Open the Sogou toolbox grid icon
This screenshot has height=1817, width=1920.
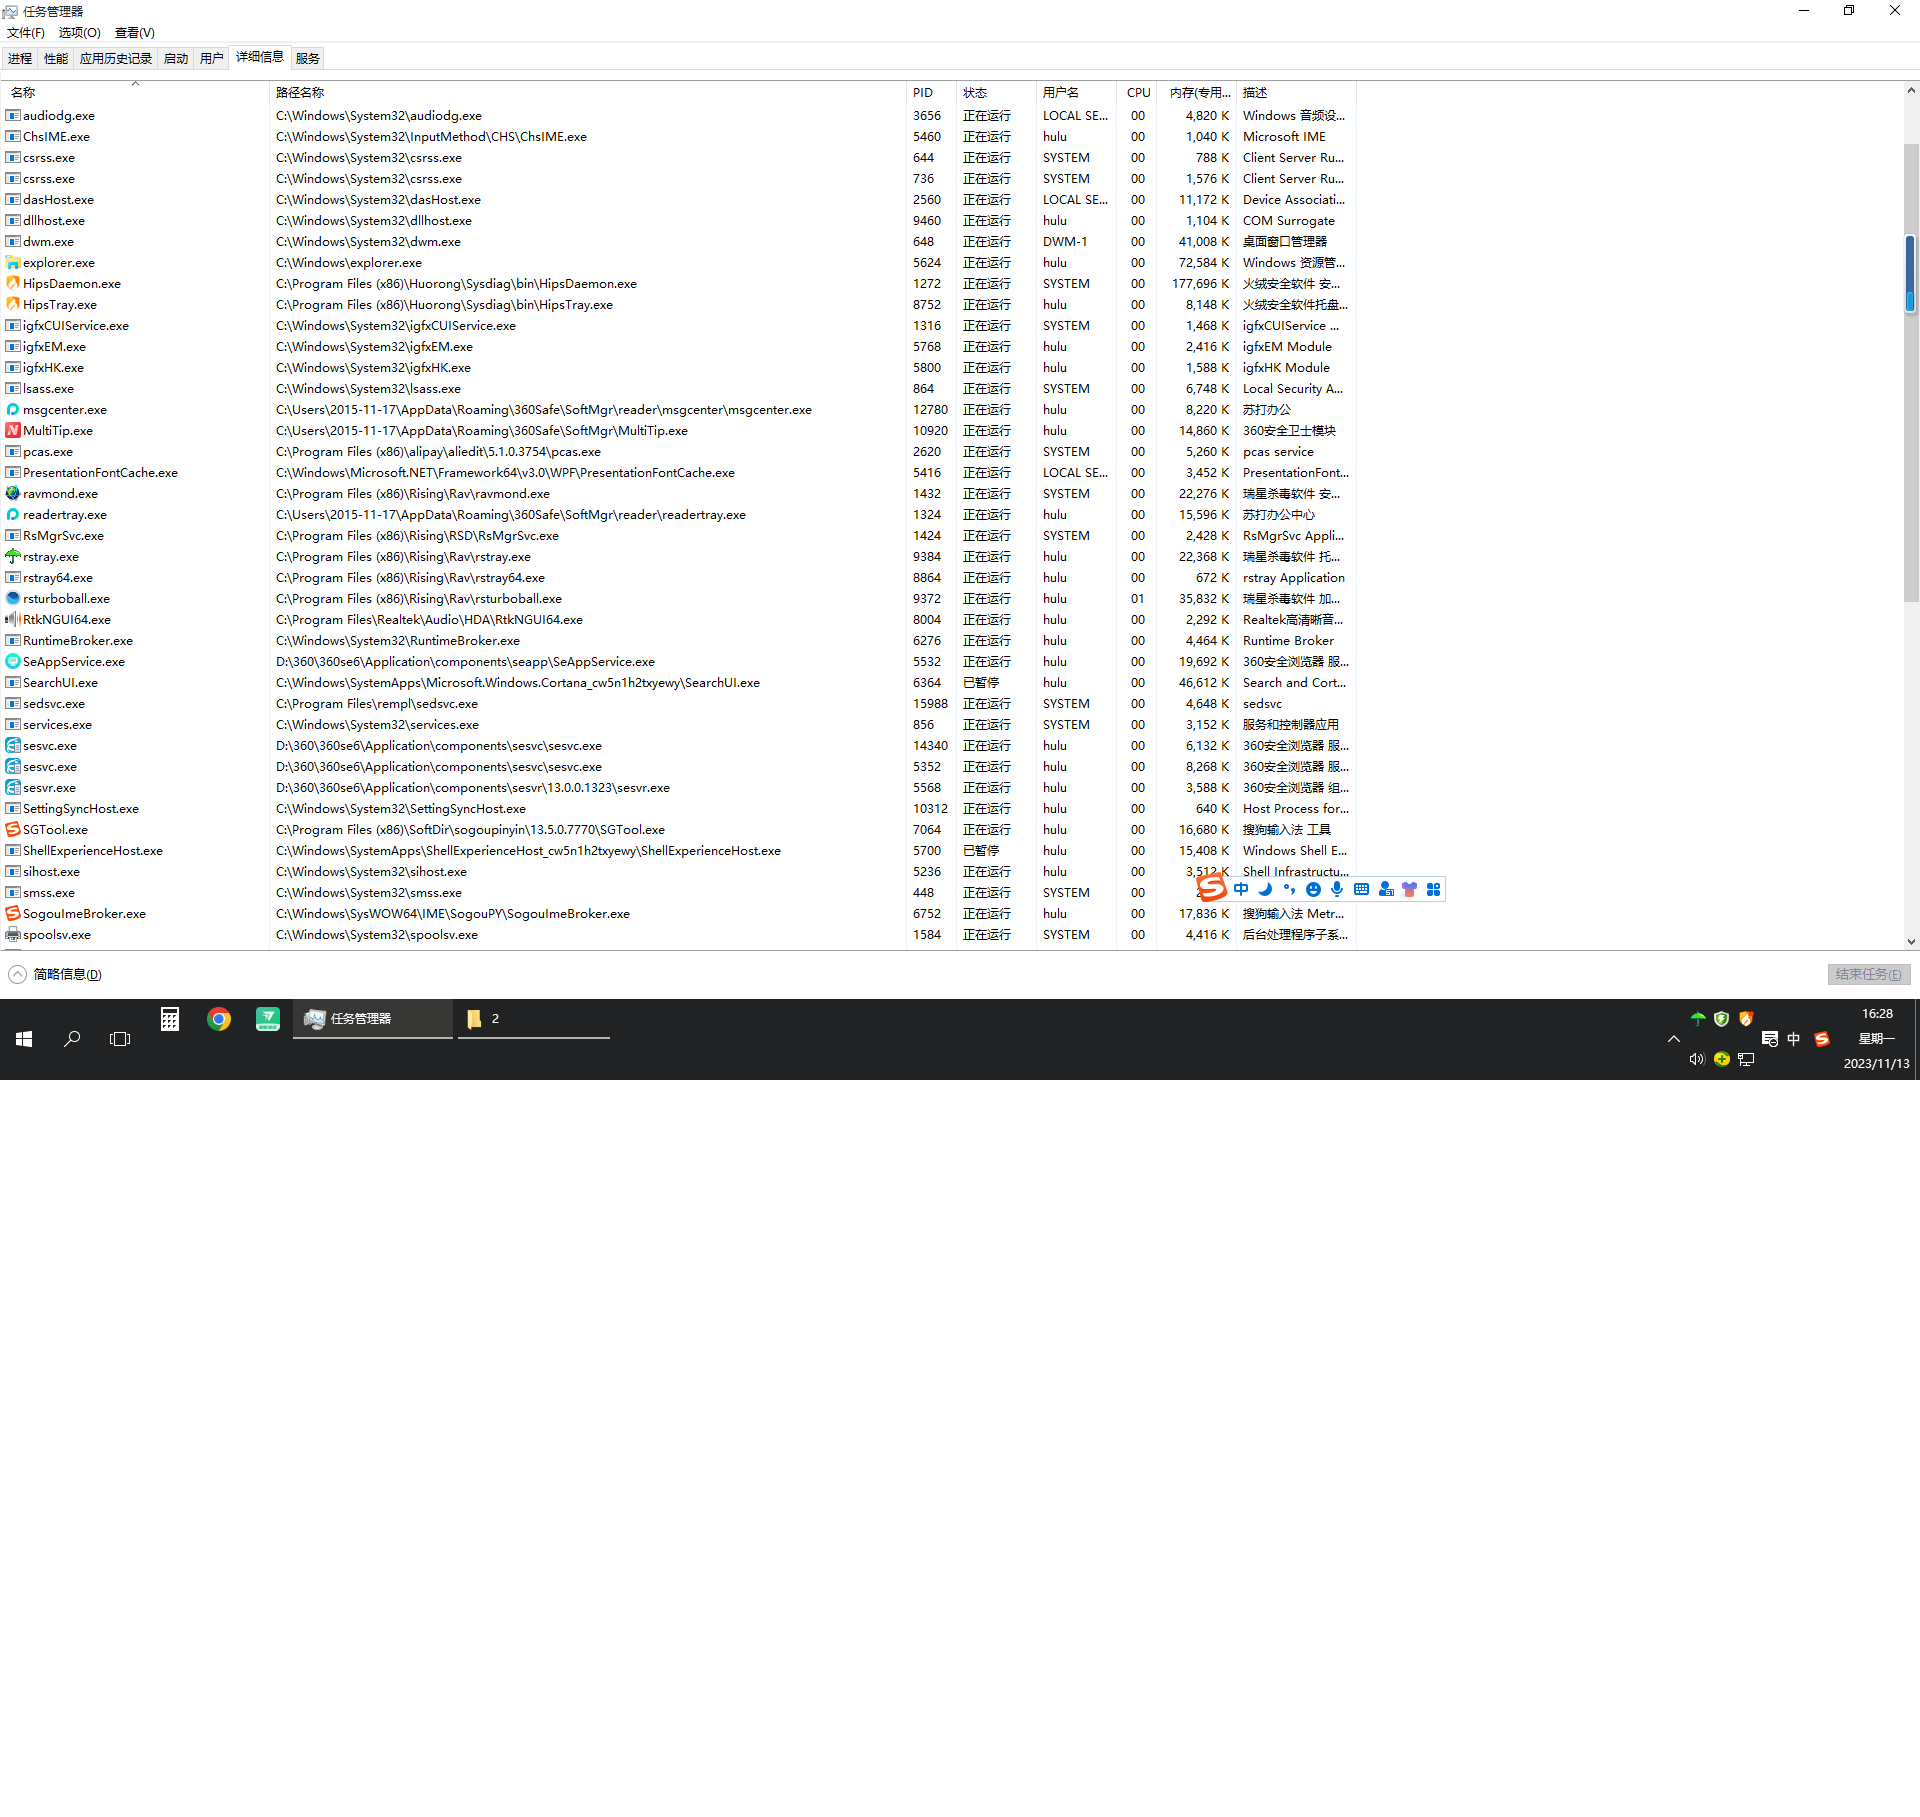pos(1433,889)
